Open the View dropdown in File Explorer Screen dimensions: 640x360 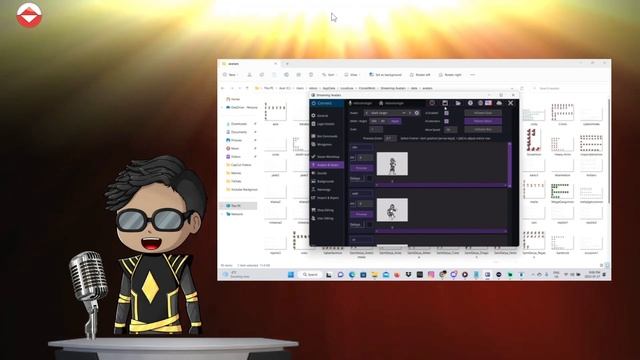point(352,75)
